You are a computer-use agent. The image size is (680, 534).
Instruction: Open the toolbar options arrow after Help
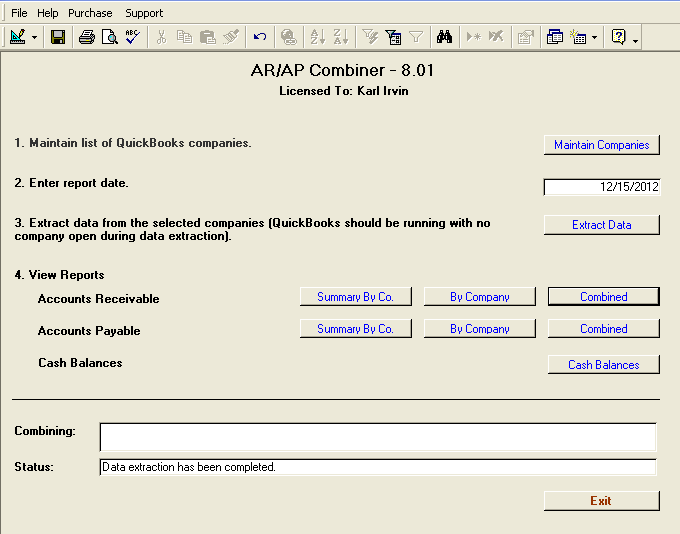coord(635,41)
